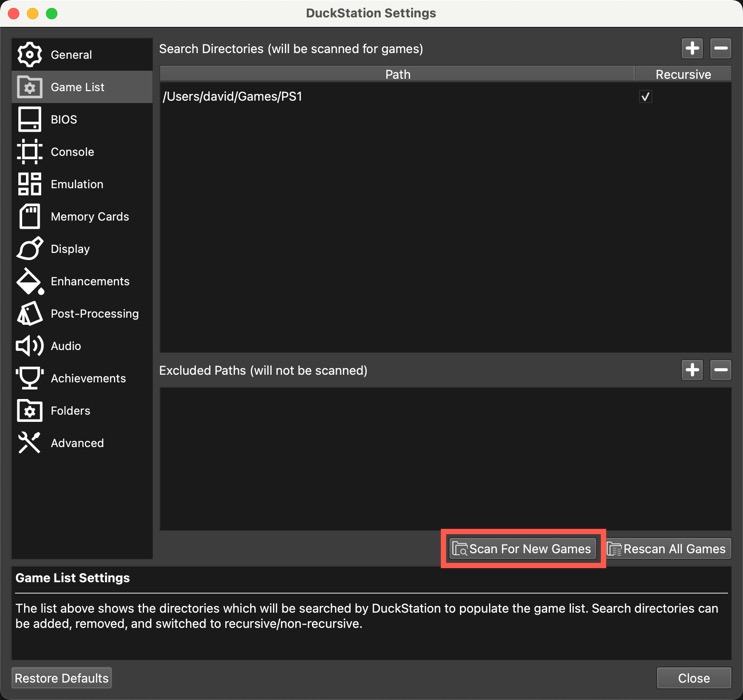Go to Advanced settings label
The height and width of the screenshot is (700, 743).
click(77, 443)
